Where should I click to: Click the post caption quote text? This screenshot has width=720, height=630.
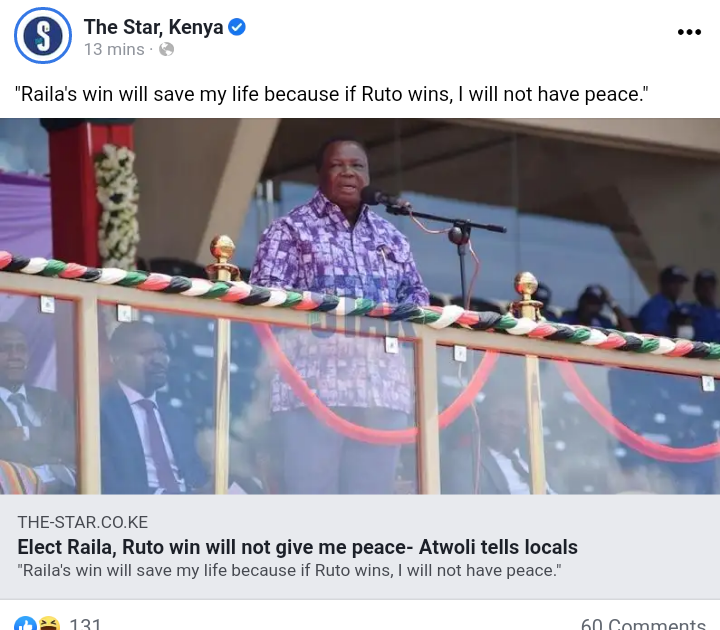click(x=332, y=94)
